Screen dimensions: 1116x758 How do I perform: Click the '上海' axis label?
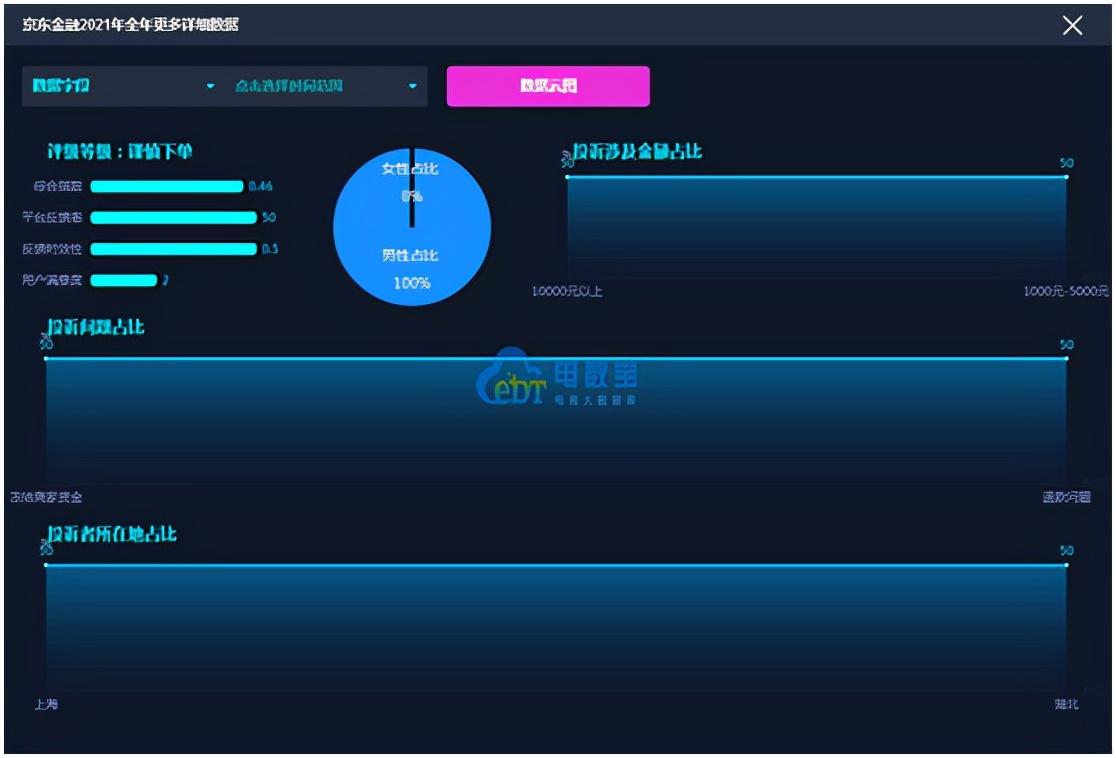pyautogui.click(x=46, y=704)
